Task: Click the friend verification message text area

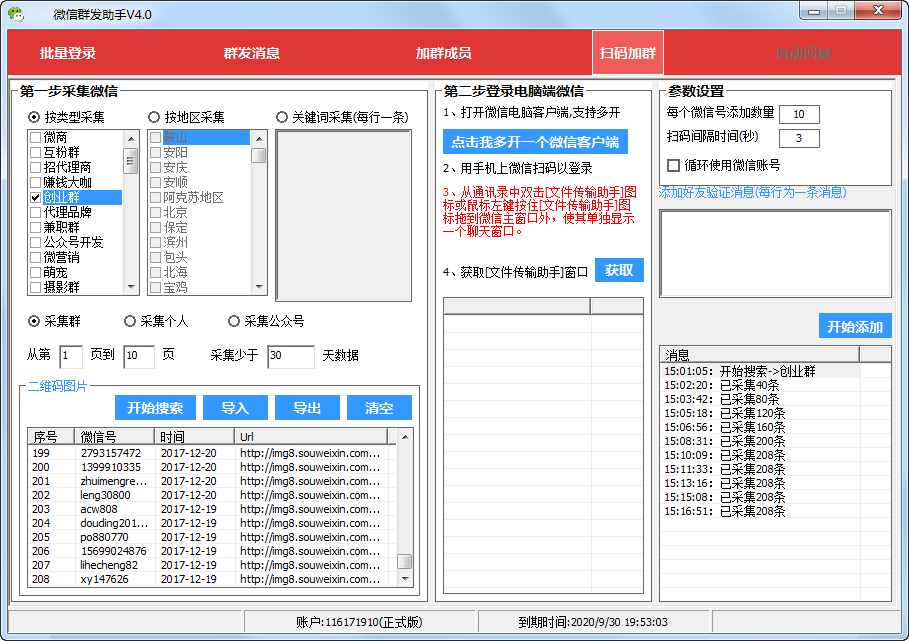Action: coord(775,253)
